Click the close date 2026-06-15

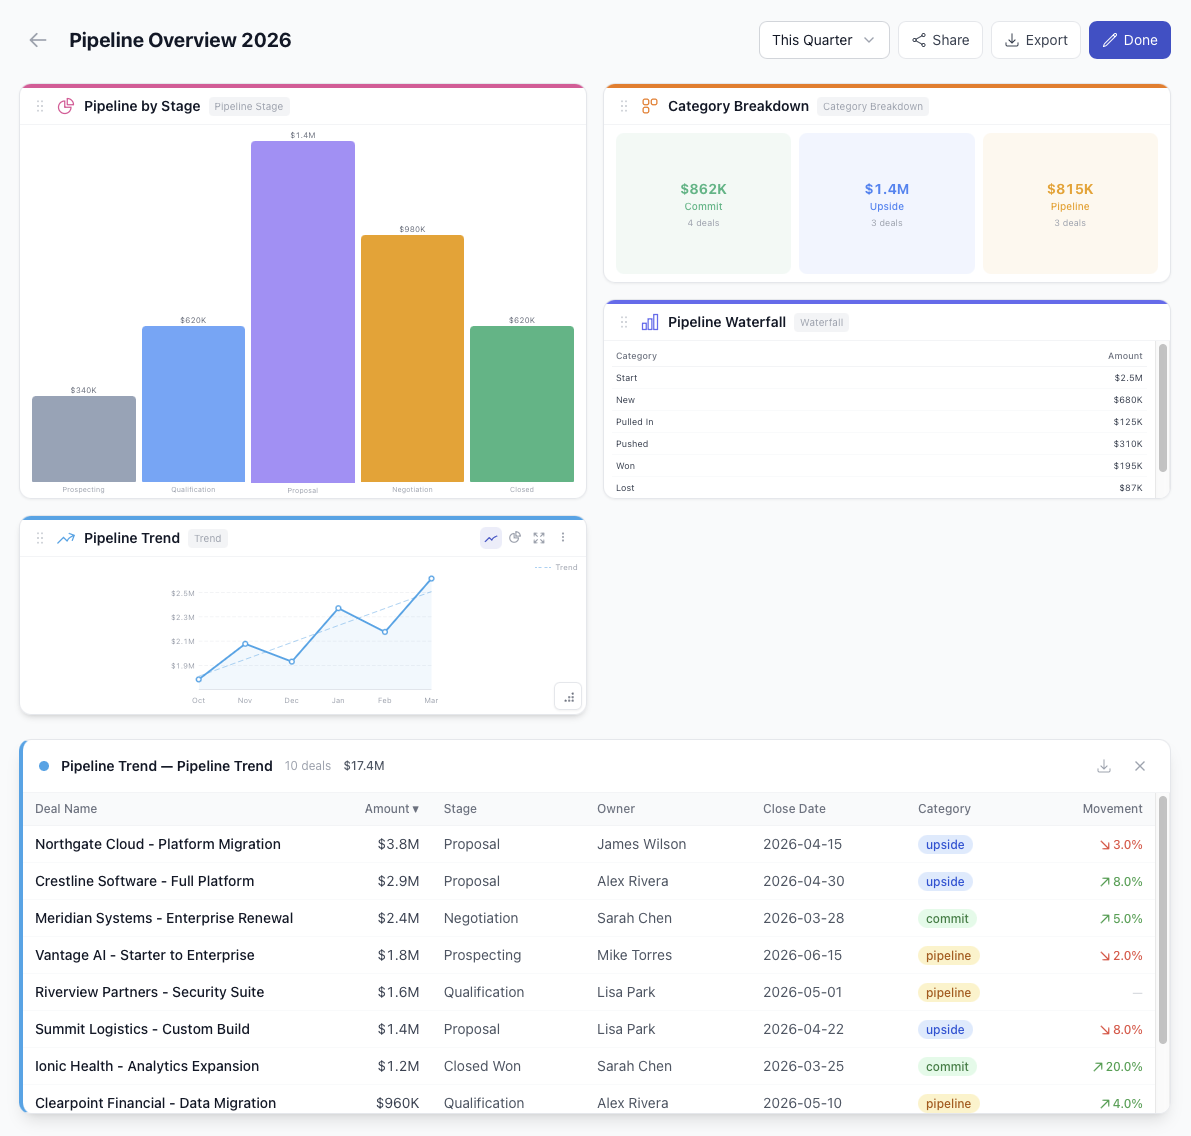[x=802, y=955]
